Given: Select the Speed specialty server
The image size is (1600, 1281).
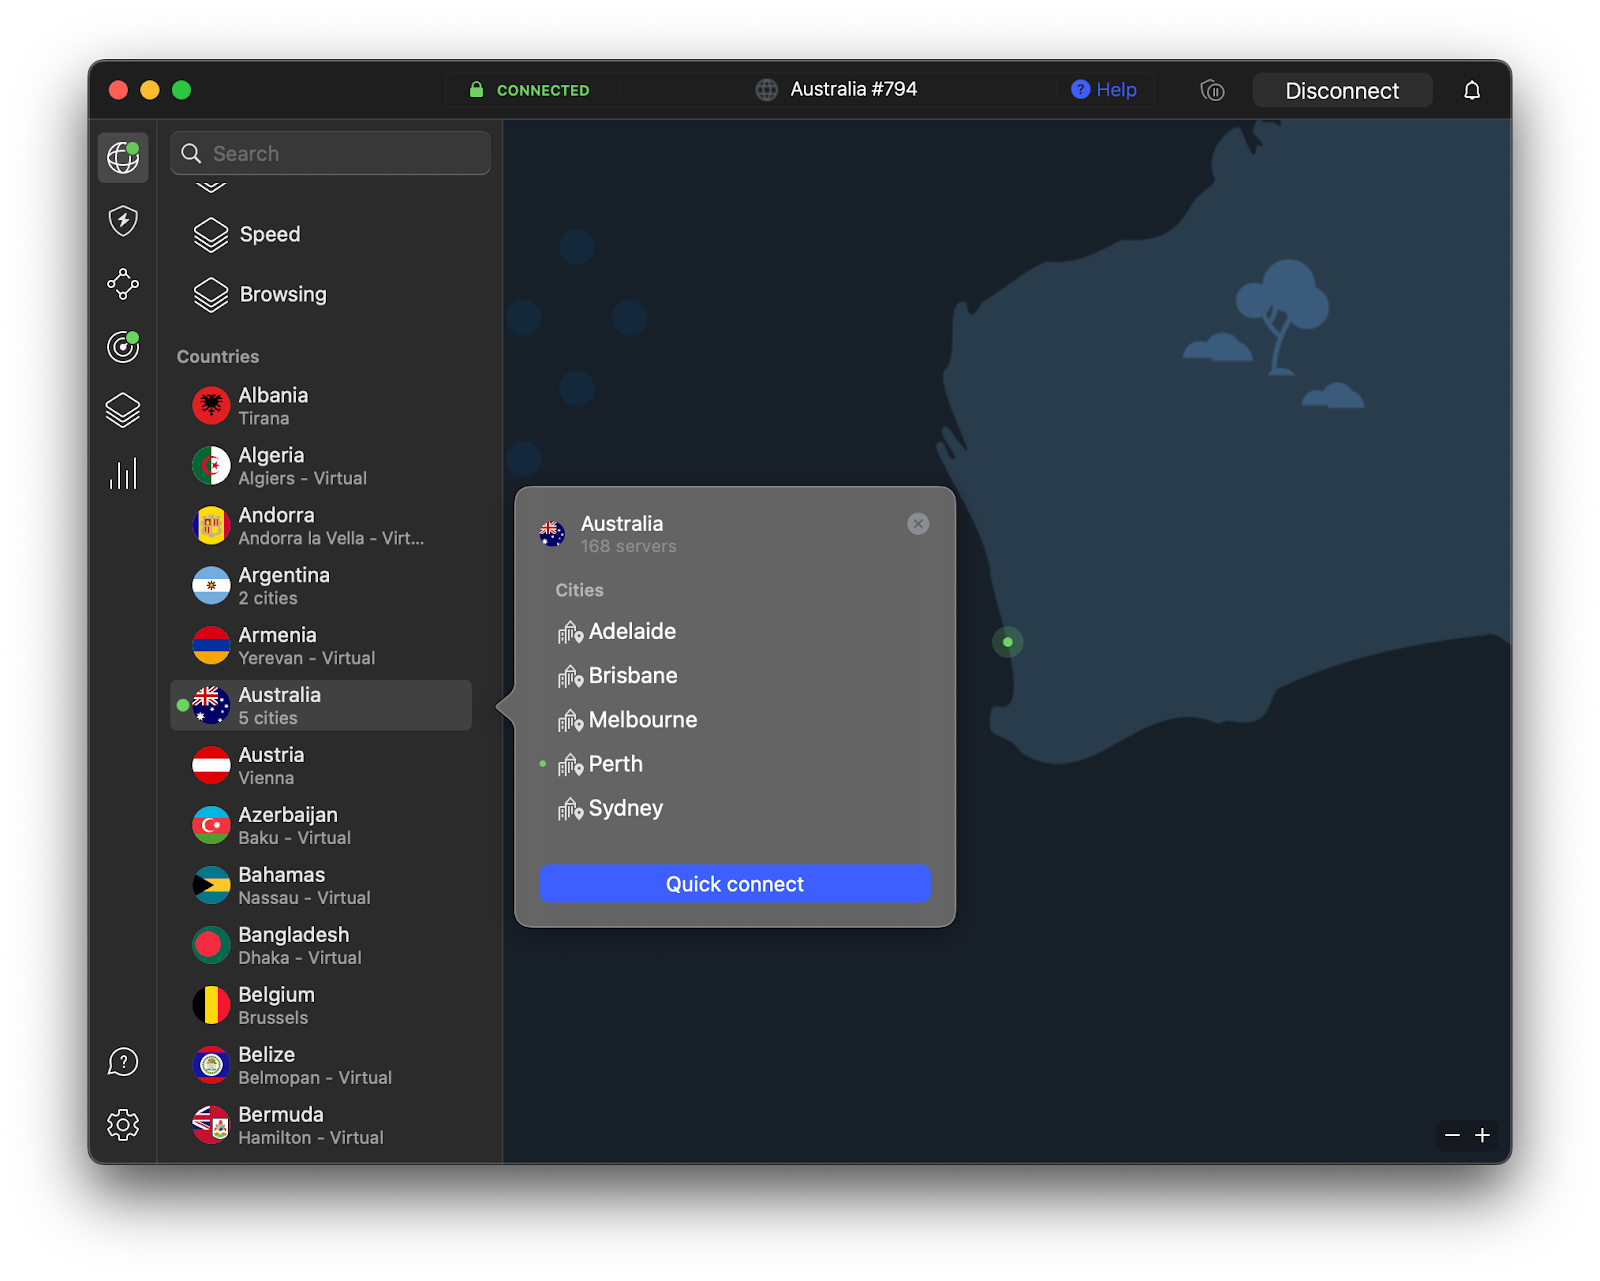Looking at the screenshot, I should pos(320,235).
